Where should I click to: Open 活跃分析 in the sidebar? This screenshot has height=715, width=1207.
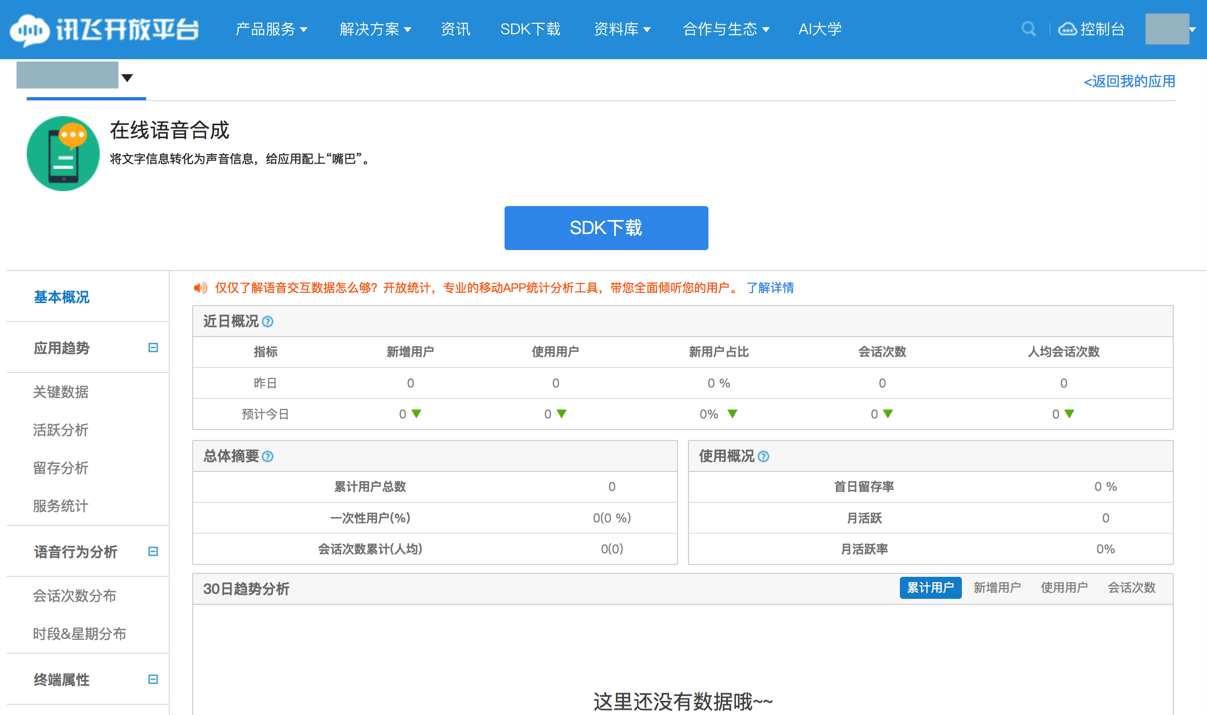tap(60, 430)
